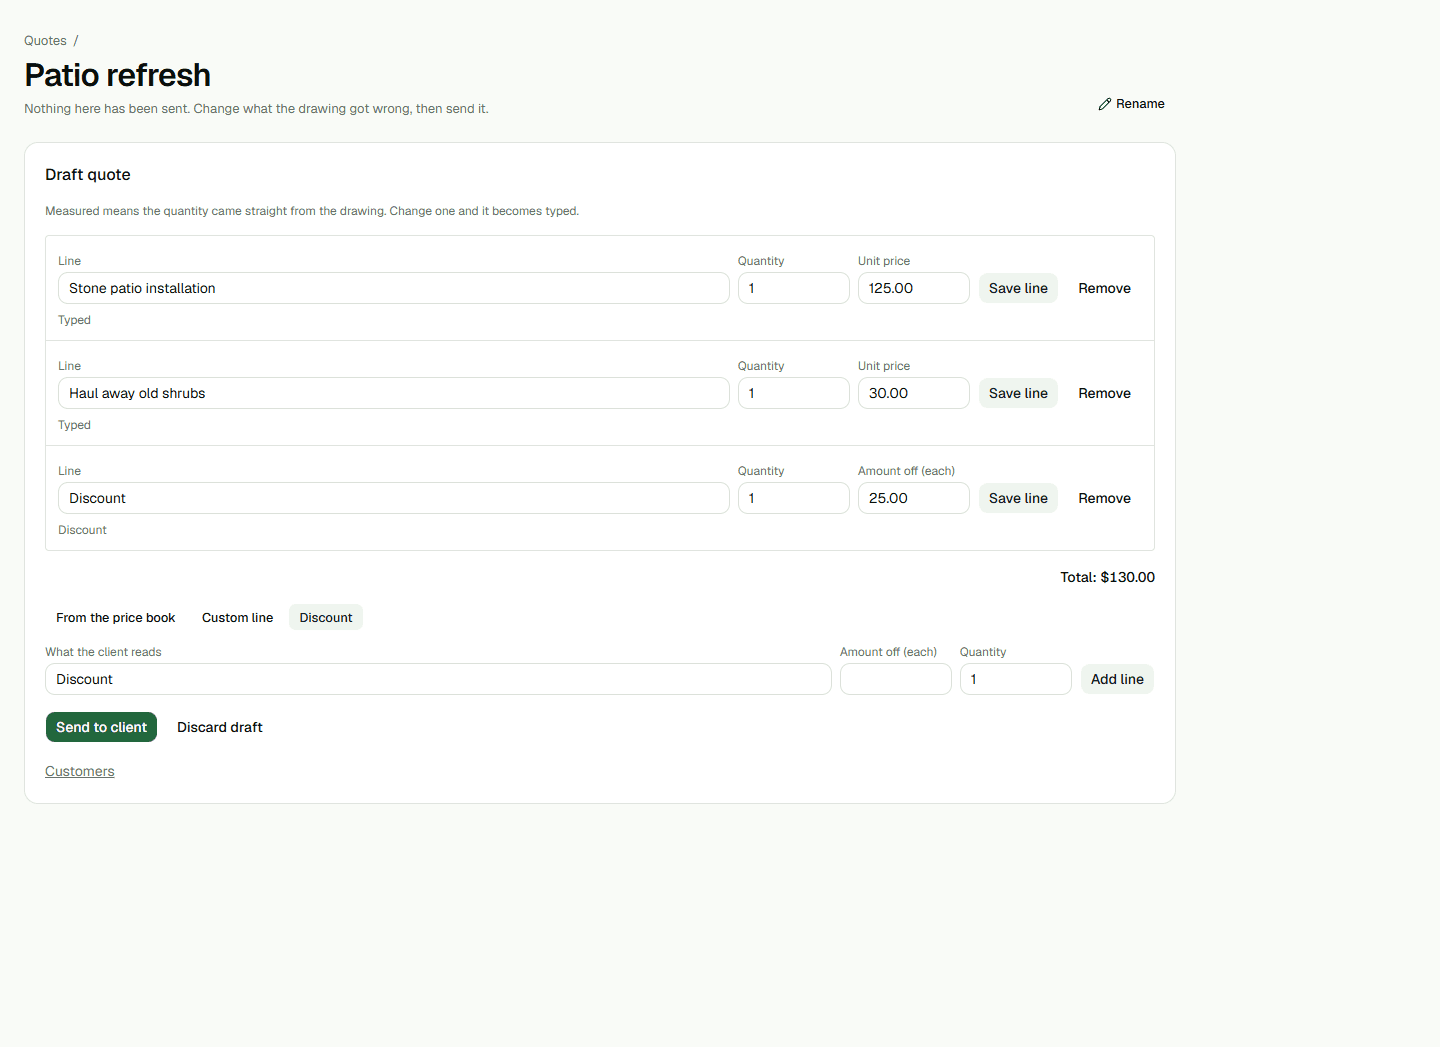
Task: Click the Draft quote heading
Action: (x=88, y=174)
